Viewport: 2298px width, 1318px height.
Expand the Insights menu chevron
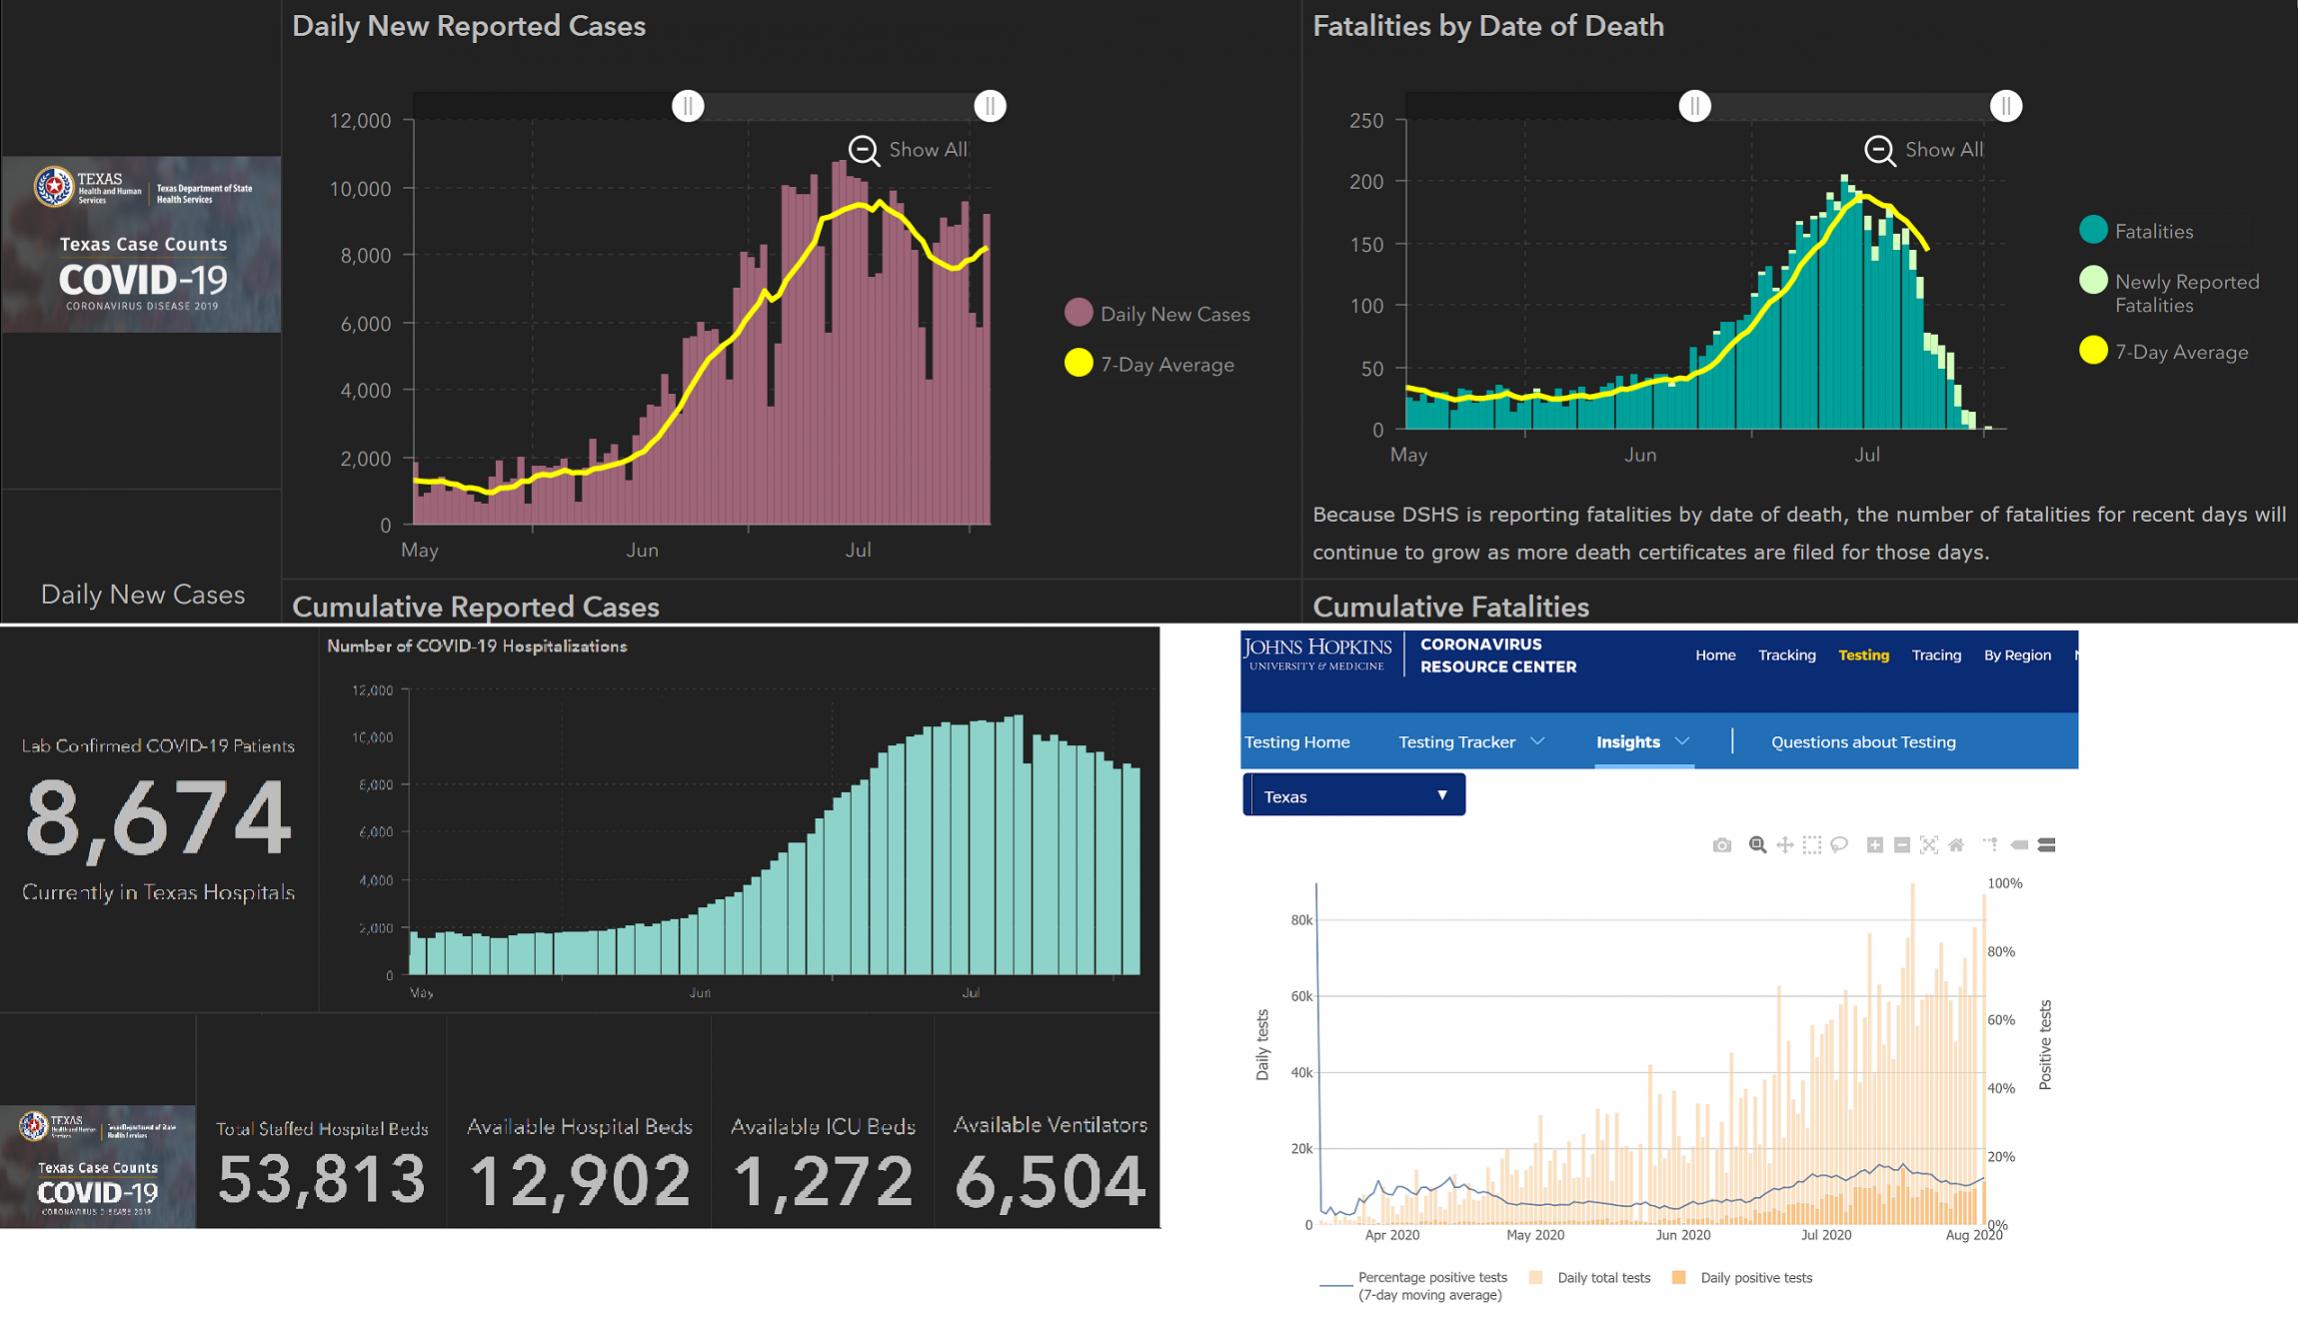coord(1682,741)
